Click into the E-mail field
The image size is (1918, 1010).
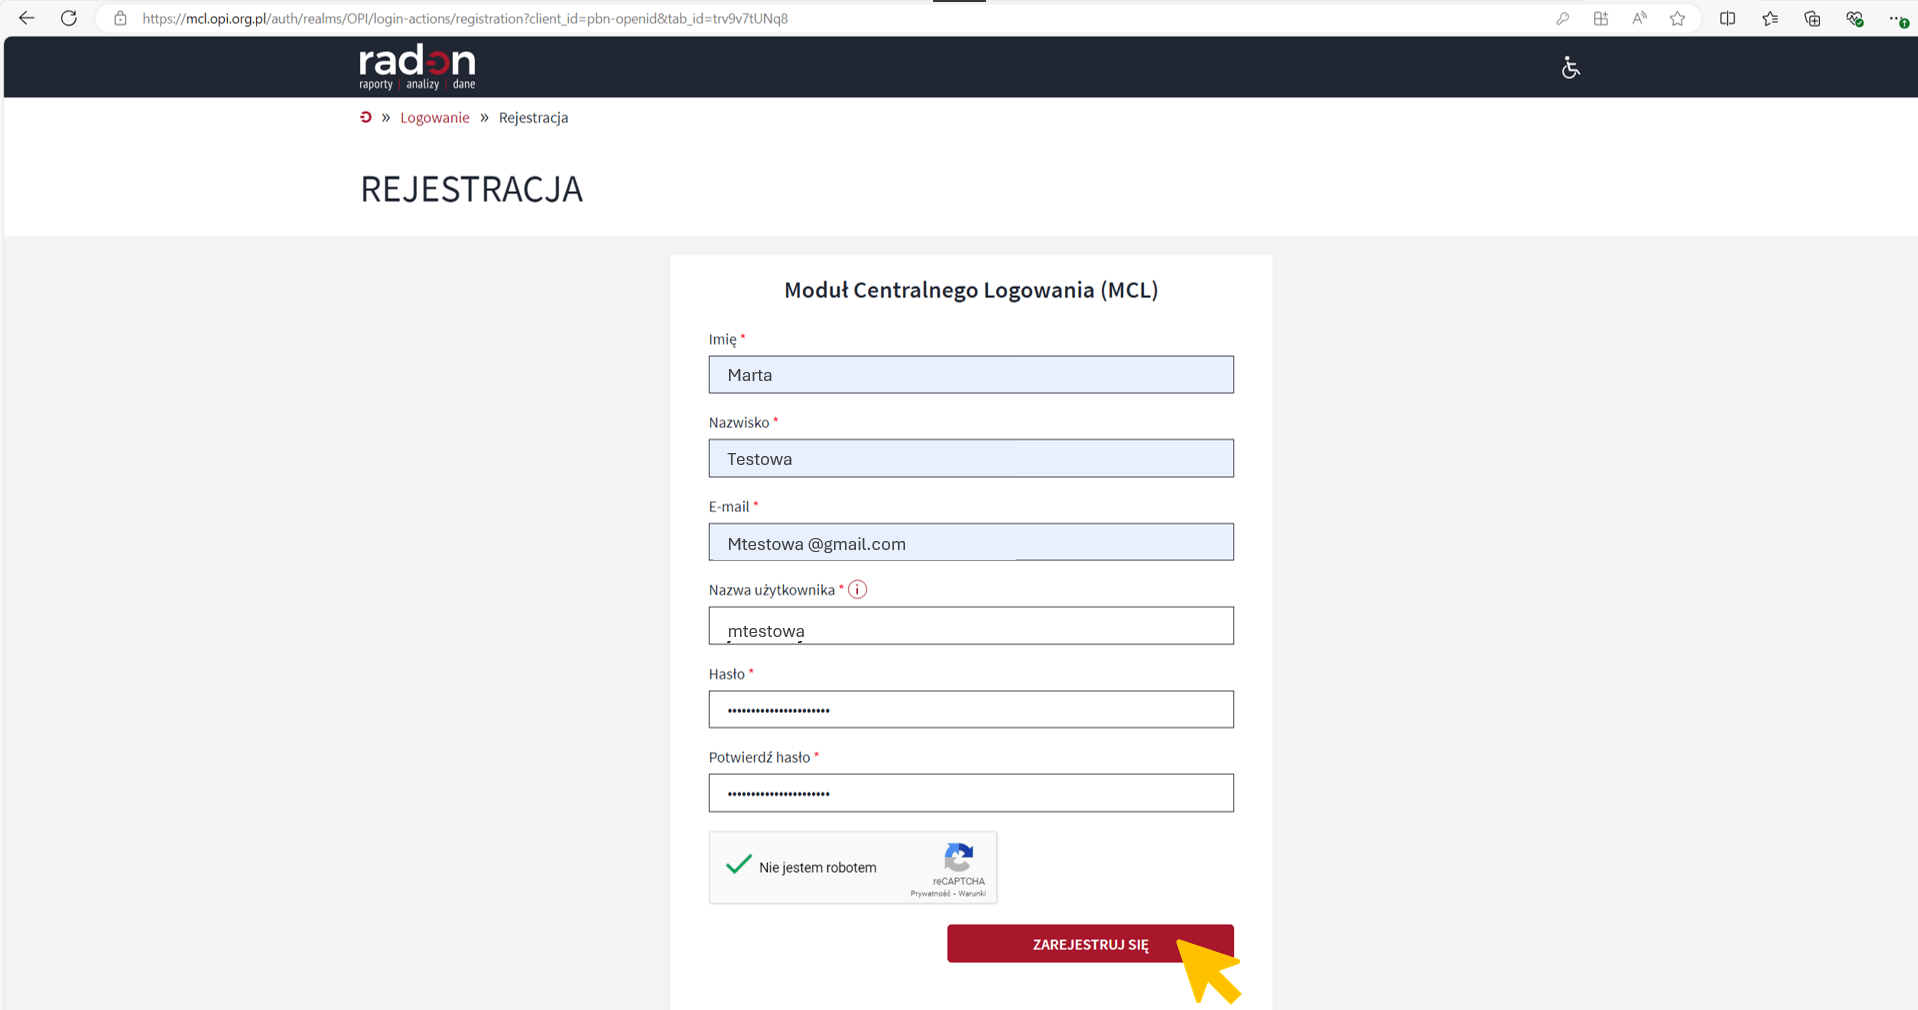[970, 543]
